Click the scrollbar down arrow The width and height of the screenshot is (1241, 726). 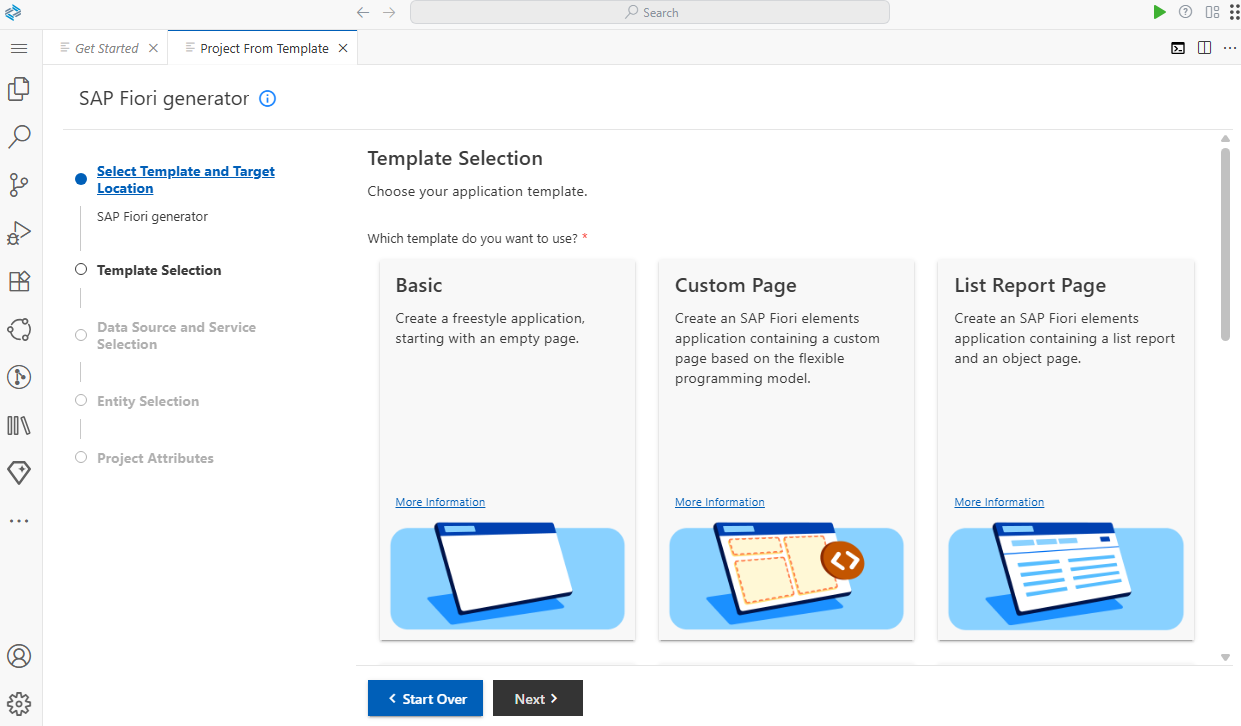(x=1225, y=657)
